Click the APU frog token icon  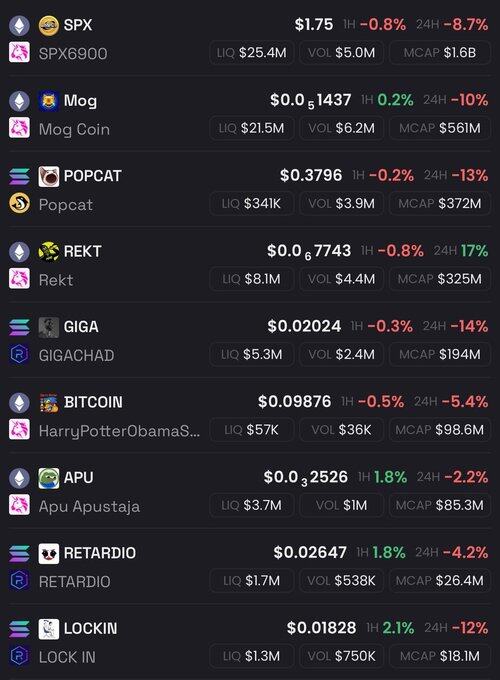[x=49, y=478]
